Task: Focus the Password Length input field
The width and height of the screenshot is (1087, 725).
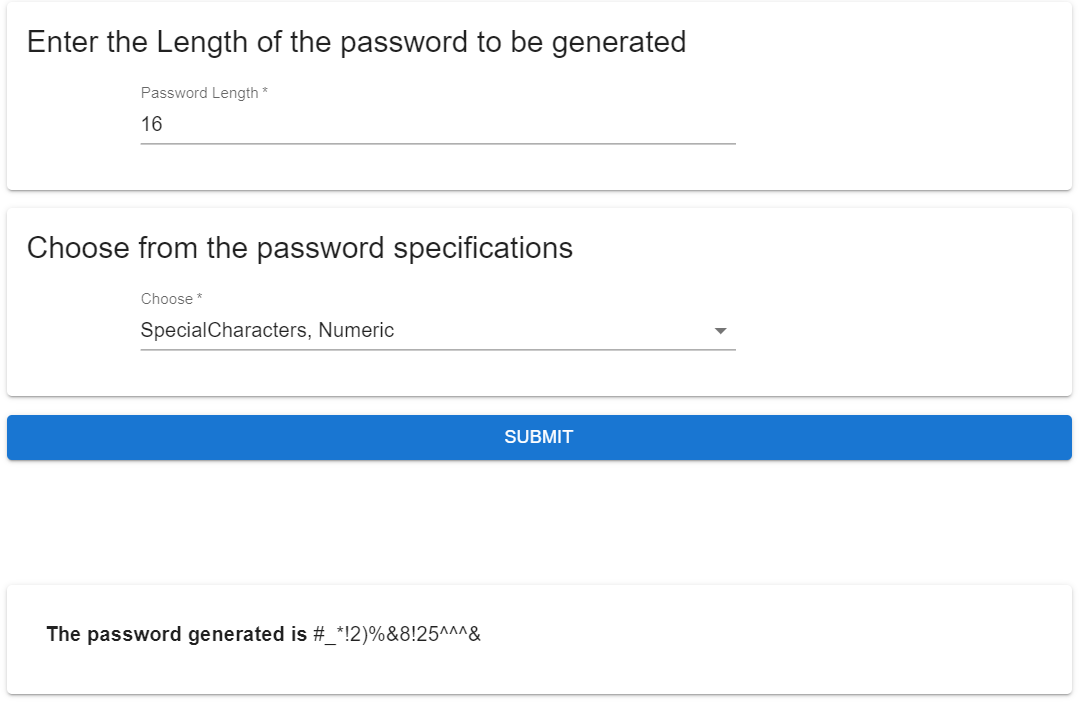Action: (438, 125)
